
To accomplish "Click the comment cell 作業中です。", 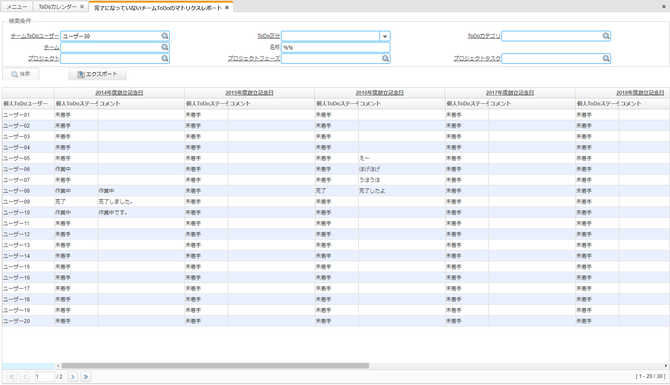I will [x=141, y=212].
